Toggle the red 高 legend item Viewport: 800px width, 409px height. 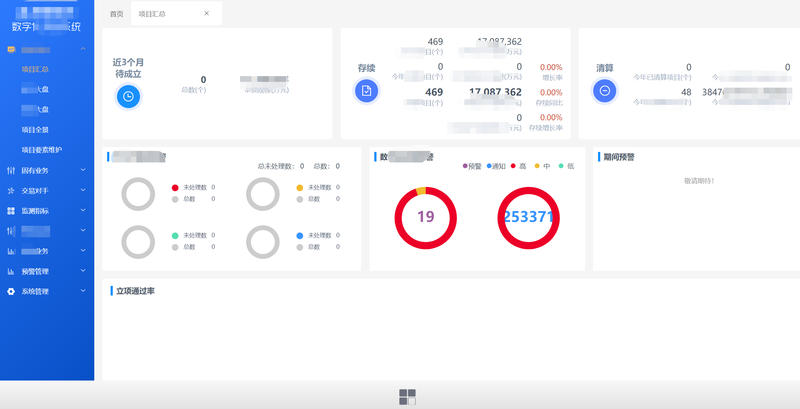pyautogui.click(x=518, y=166)
